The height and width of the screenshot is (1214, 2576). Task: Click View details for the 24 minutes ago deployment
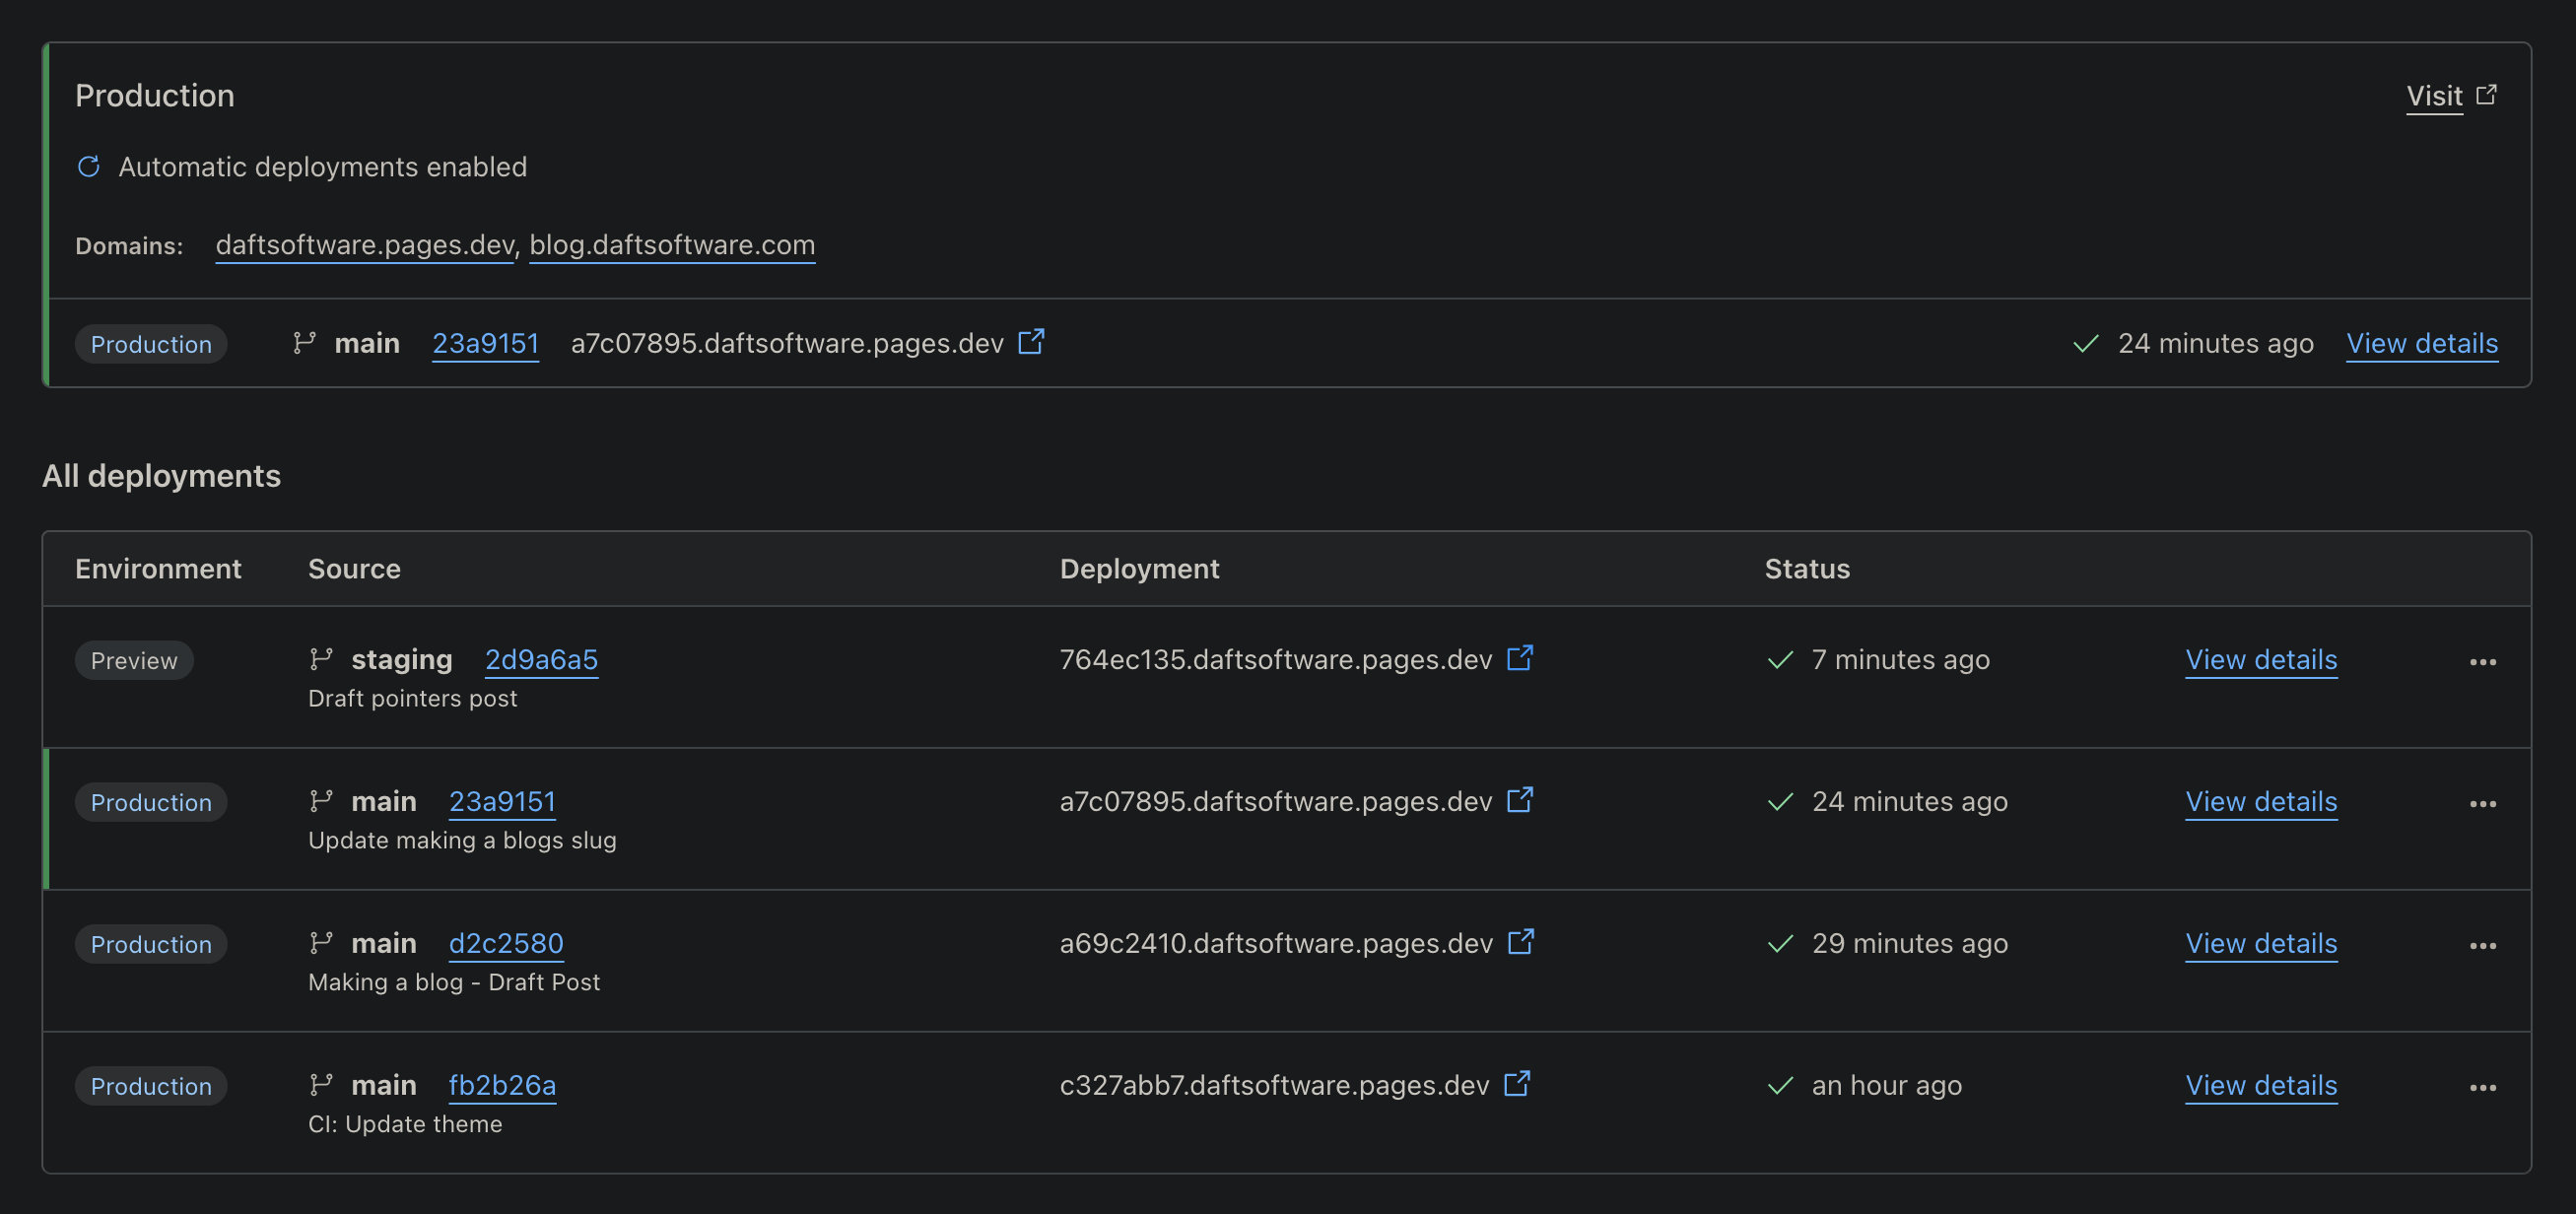(2261, 801)
